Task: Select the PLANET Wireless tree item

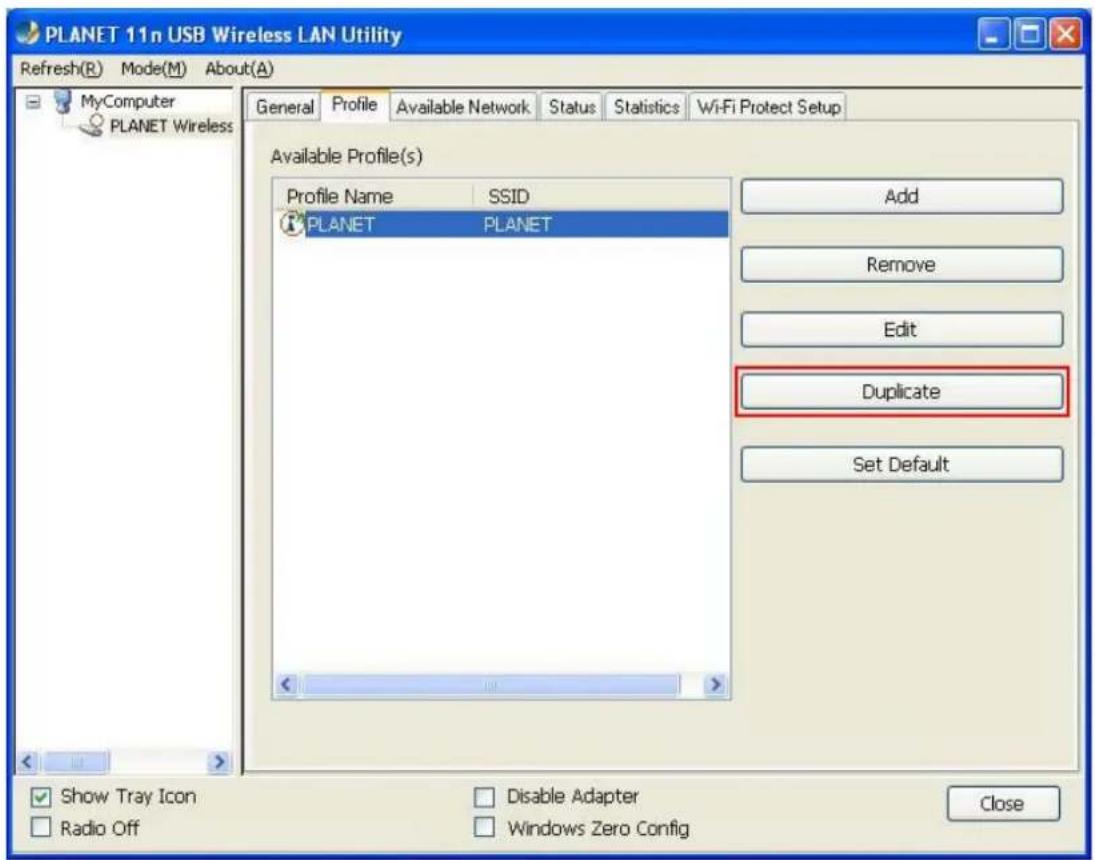Action: point(171,126)
